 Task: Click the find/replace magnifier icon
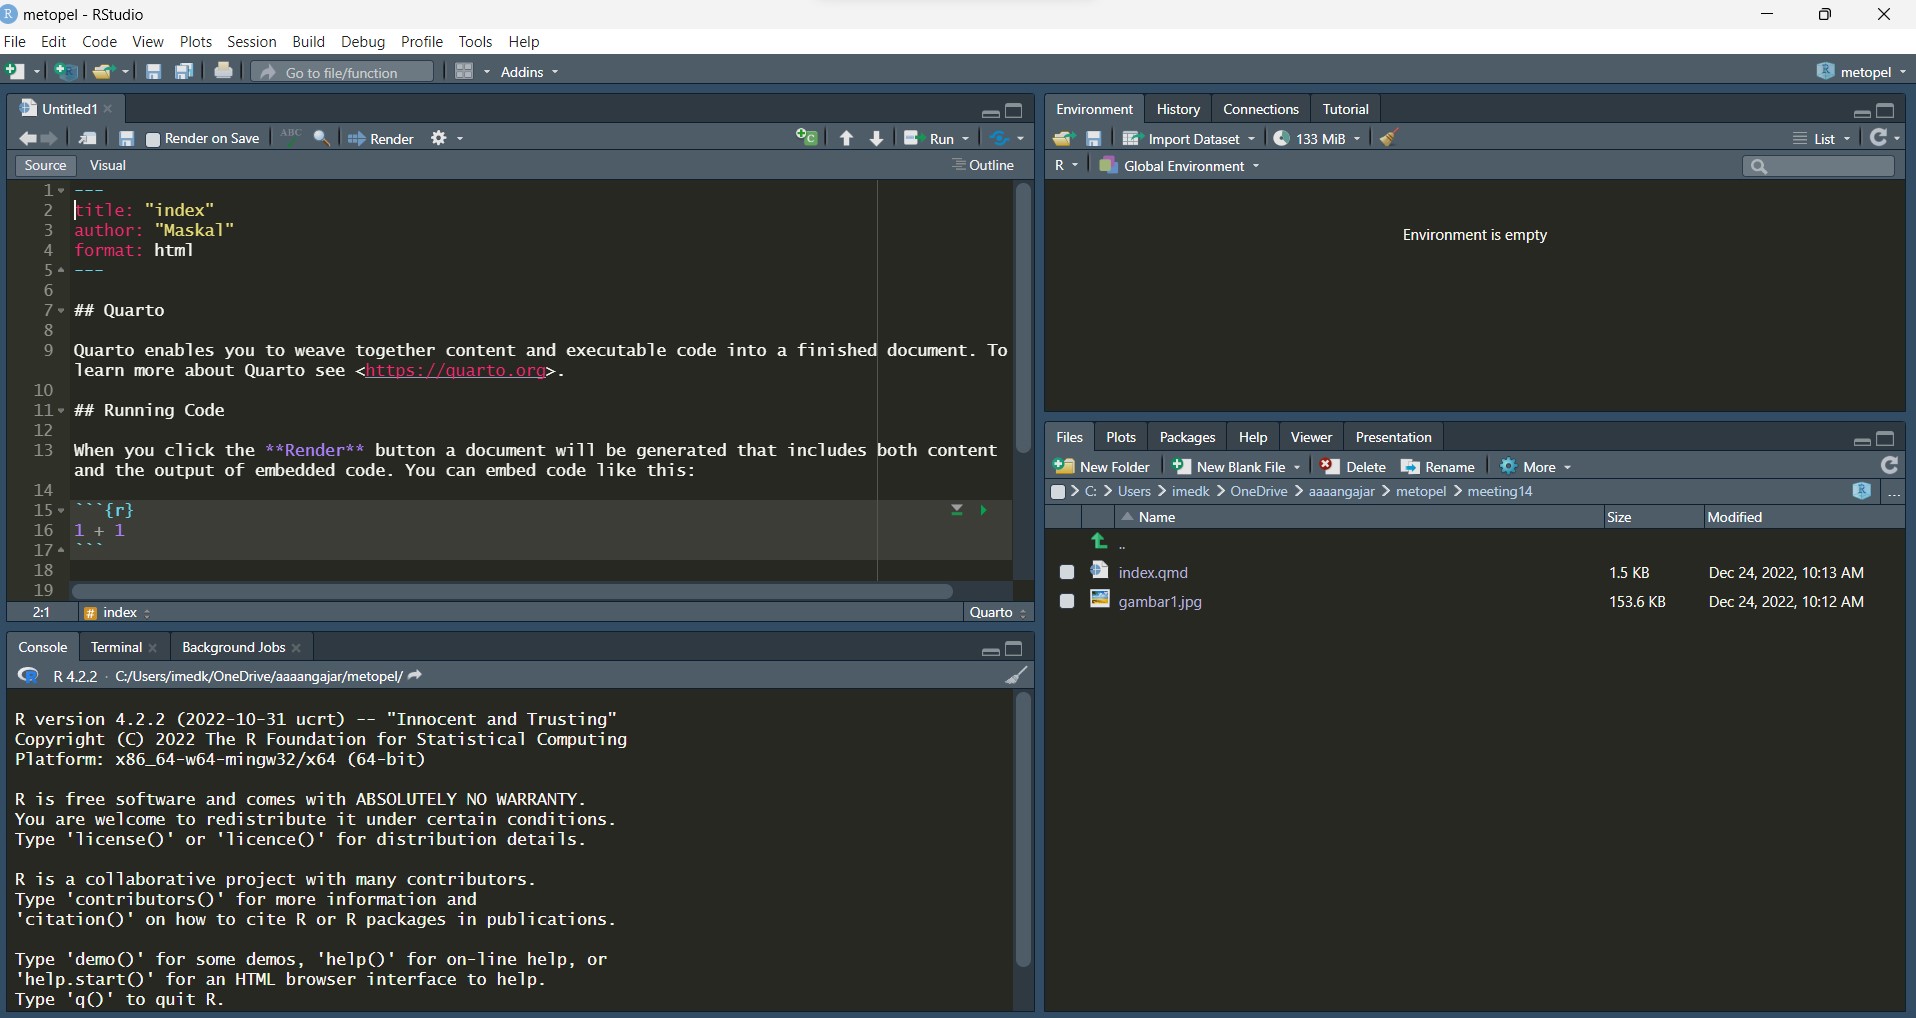click(x=322, y=139)
